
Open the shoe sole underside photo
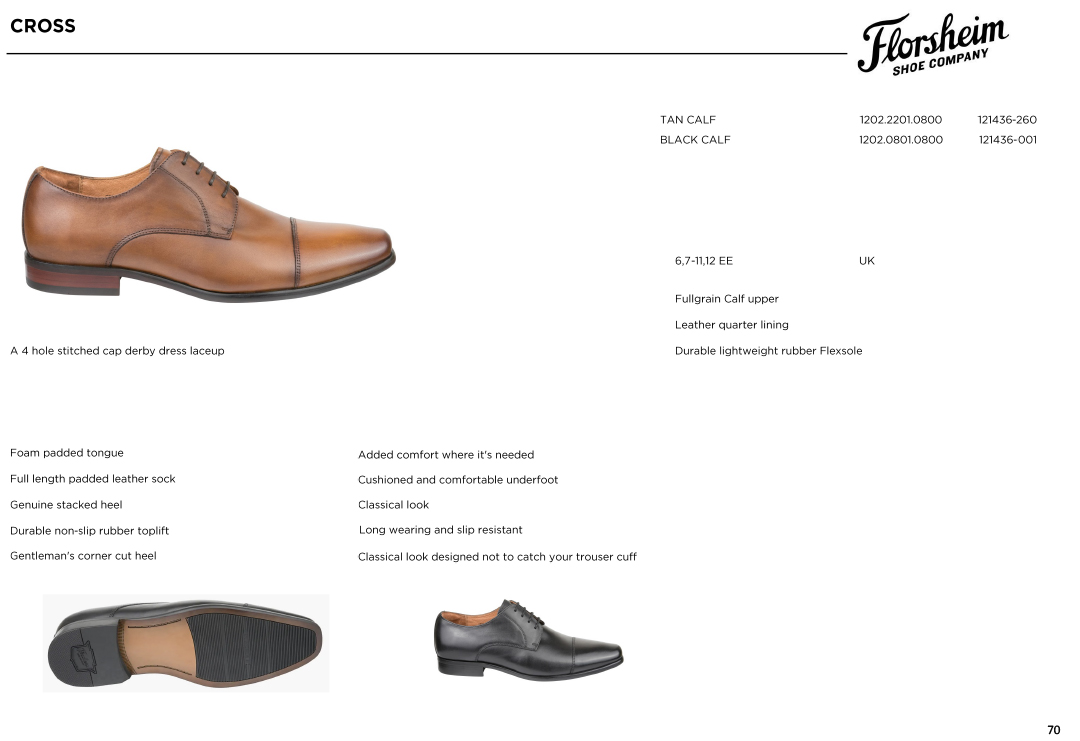point(186,643)
